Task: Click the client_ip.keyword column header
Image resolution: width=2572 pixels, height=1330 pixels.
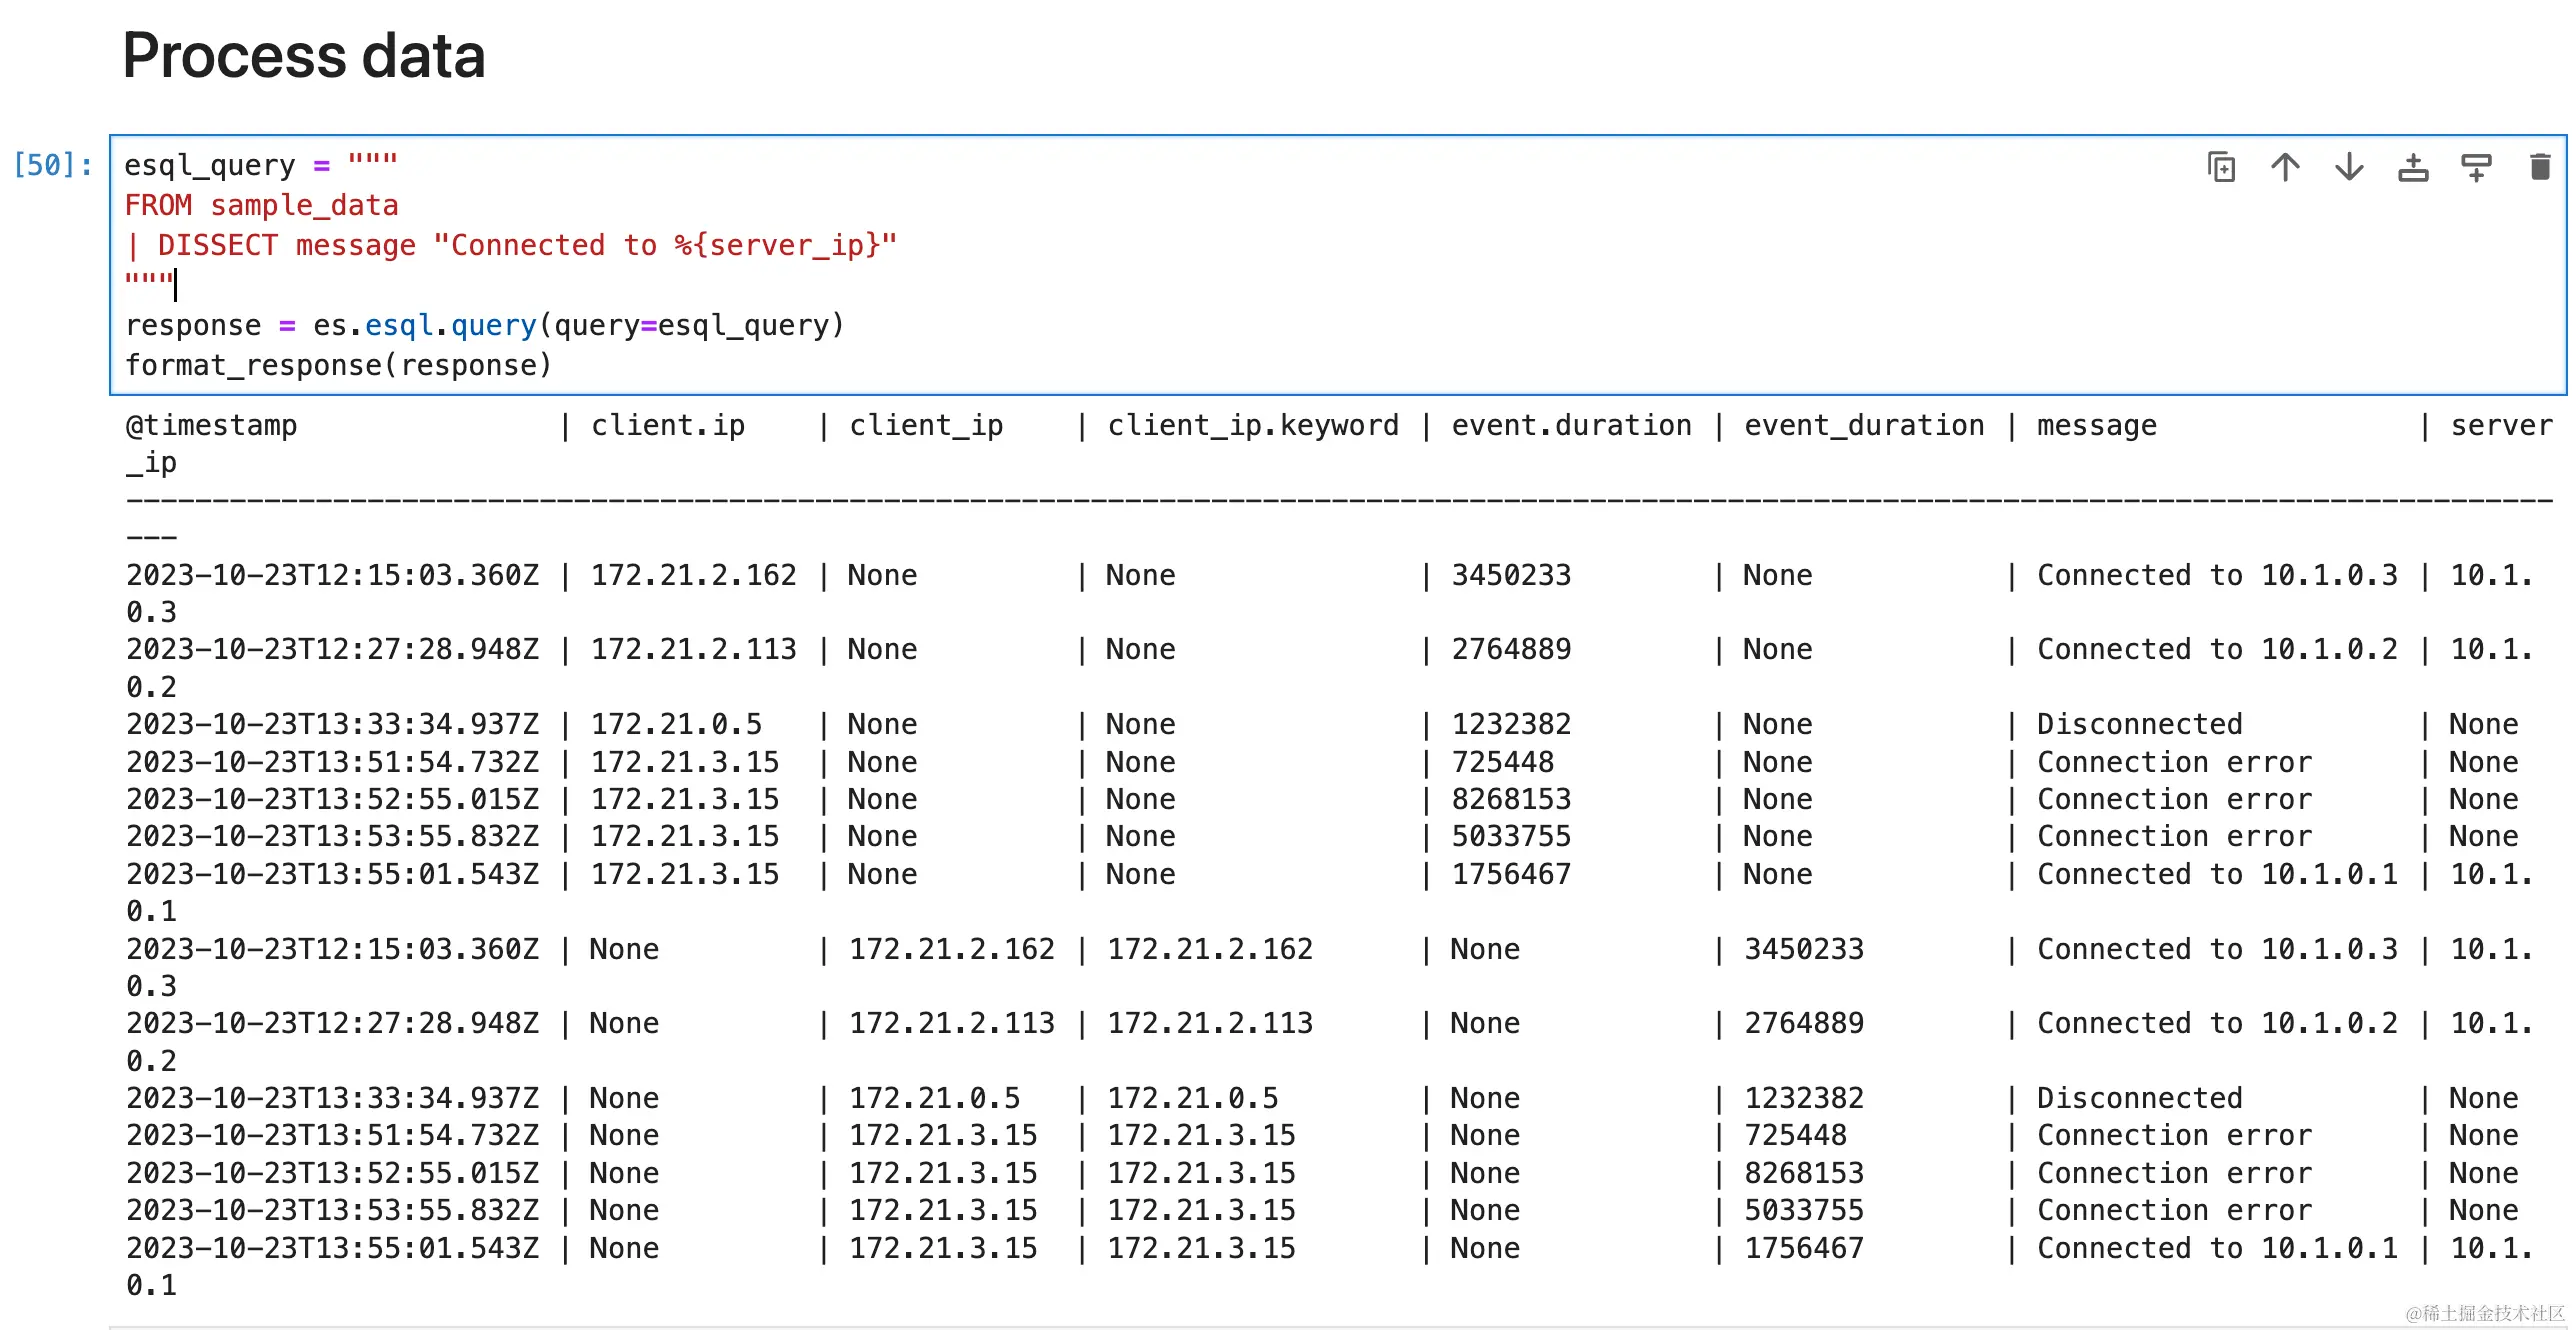Action: [x=1252, y=425]
